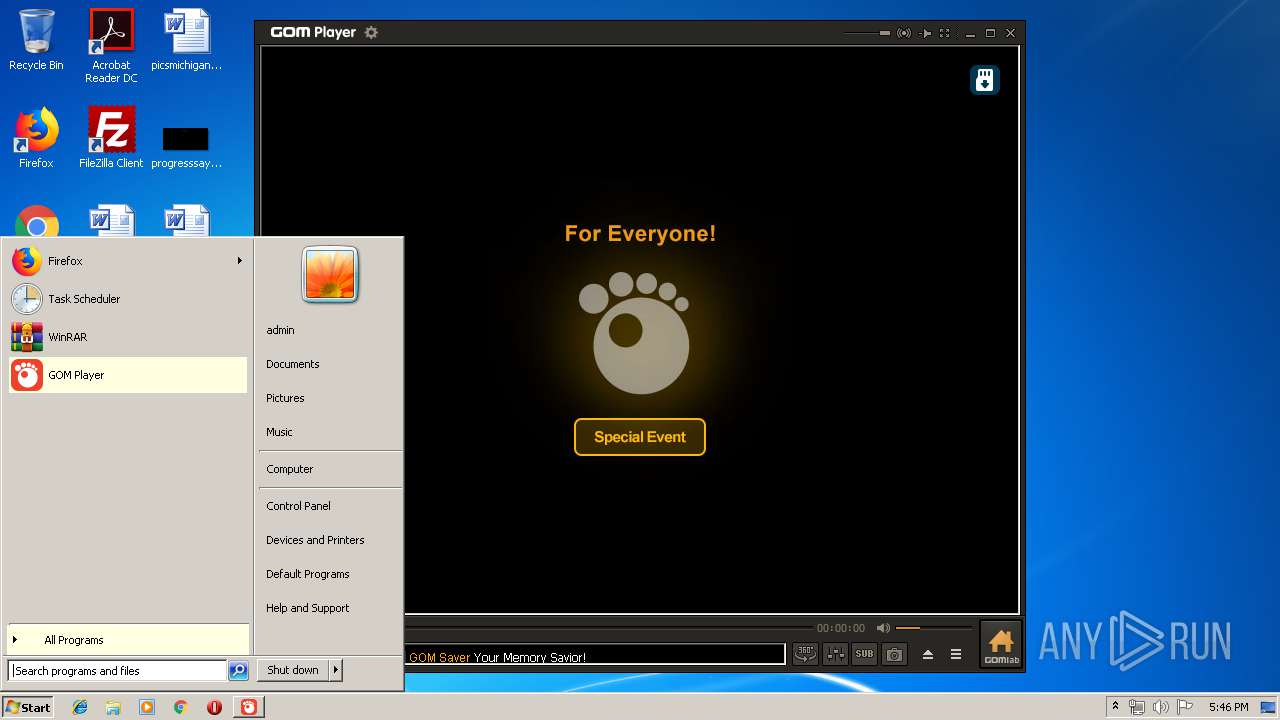
Task: Click the Start menu search magnifier button
Action: tap(238, 671)
